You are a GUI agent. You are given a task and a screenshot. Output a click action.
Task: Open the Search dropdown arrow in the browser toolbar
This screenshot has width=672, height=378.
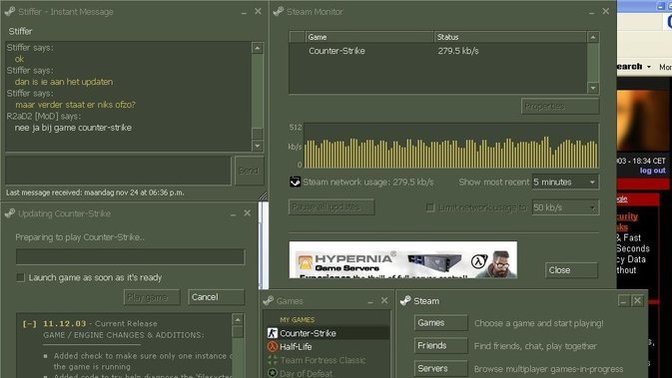coord(649,67)
